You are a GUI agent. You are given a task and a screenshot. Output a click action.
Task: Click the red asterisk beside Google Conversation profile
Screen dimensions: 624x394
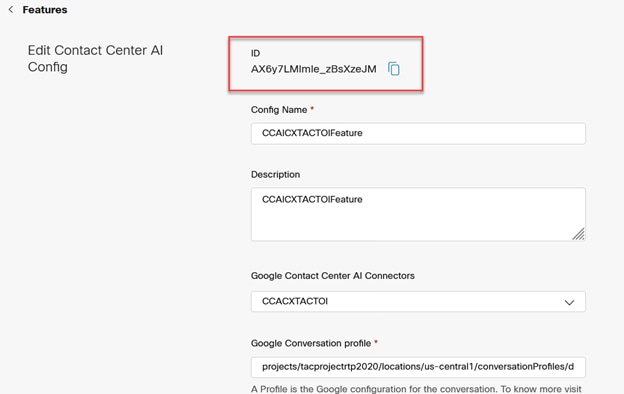tap(376, 342)
